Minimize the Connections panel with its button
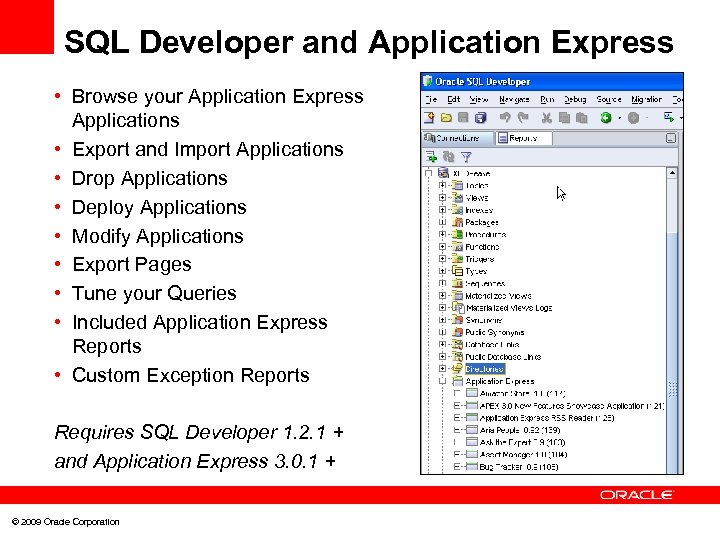The image size is (720, 540). (x=671, y=138)
